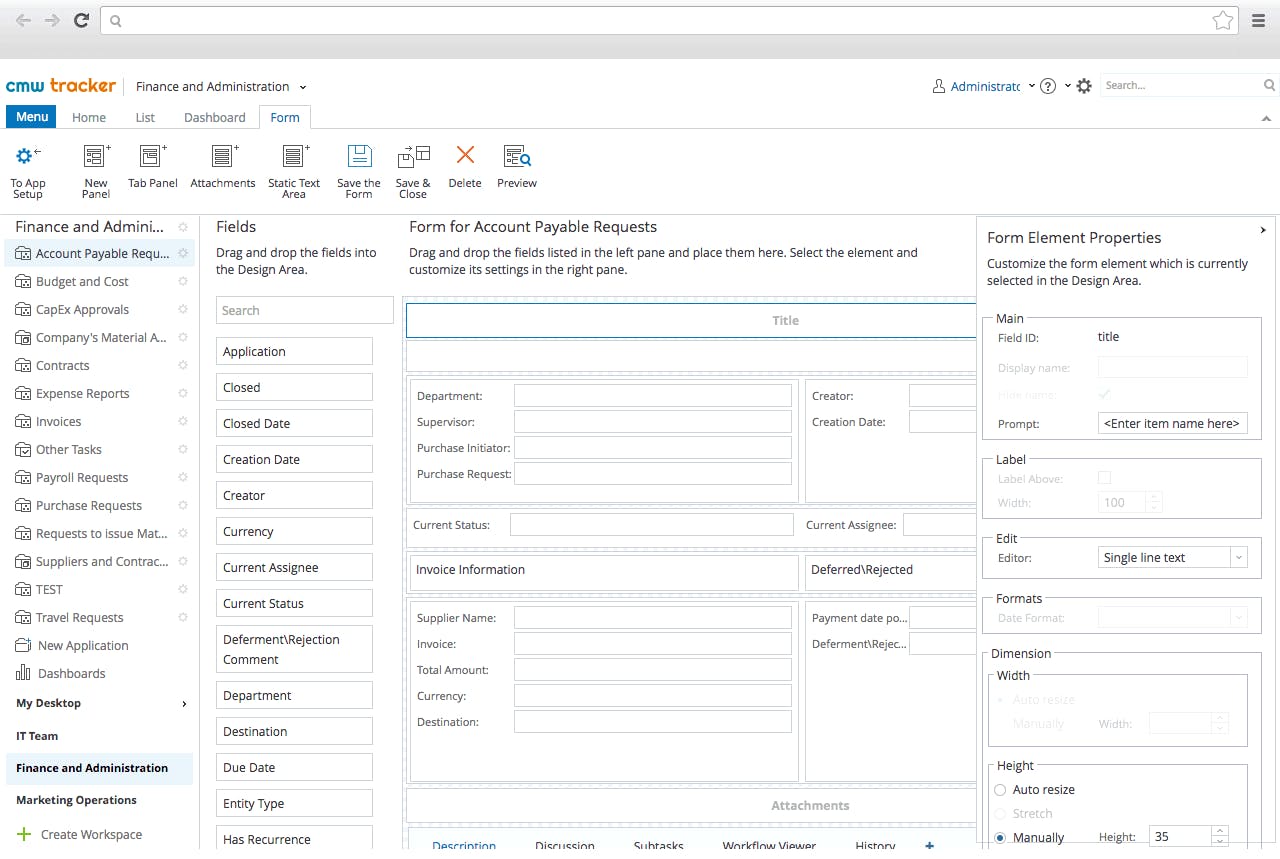Click New Application in the sidebar
The width and height of the screenshot is (1280, 859).
pos(83,646)
